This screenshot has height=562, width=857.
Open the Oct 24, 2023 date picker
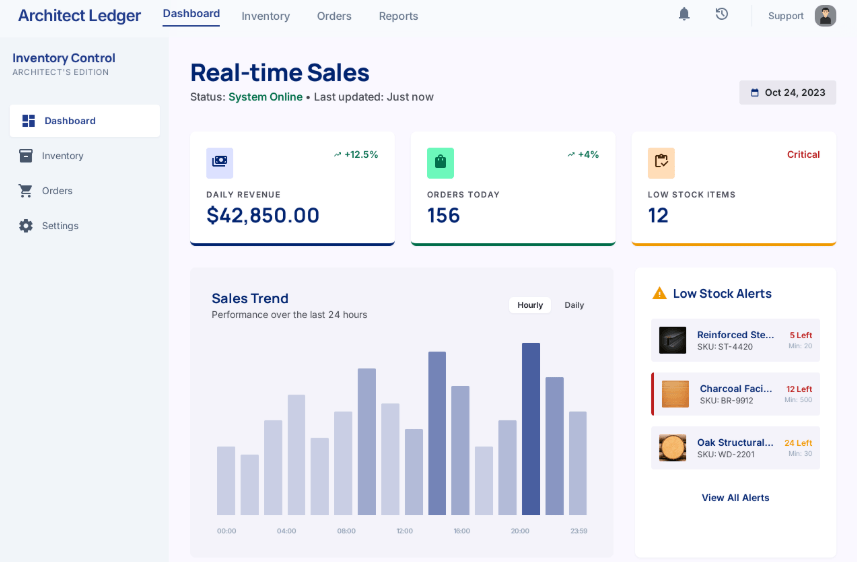(787, 92)
